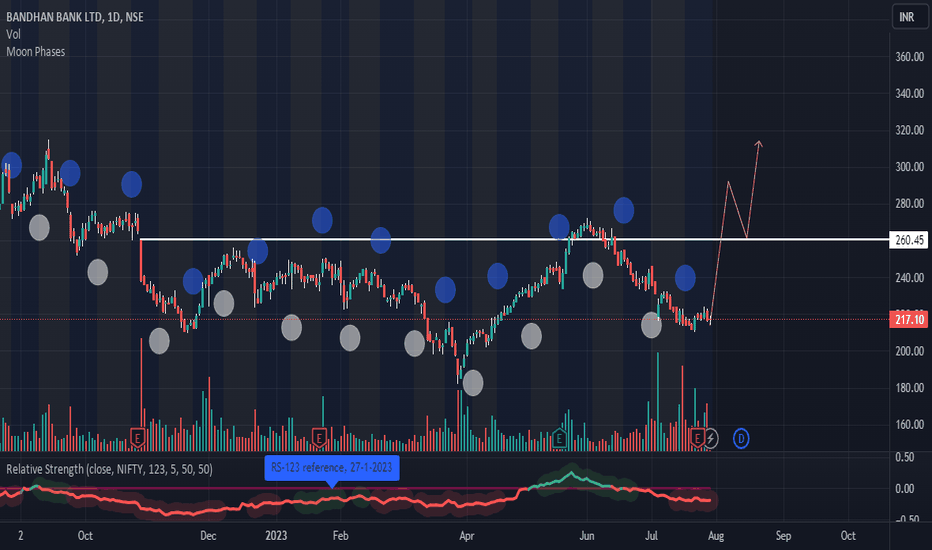Click the lightning bolt event icon
The width and height of the screenshot is (932, 550).
(x=711, y=439)
